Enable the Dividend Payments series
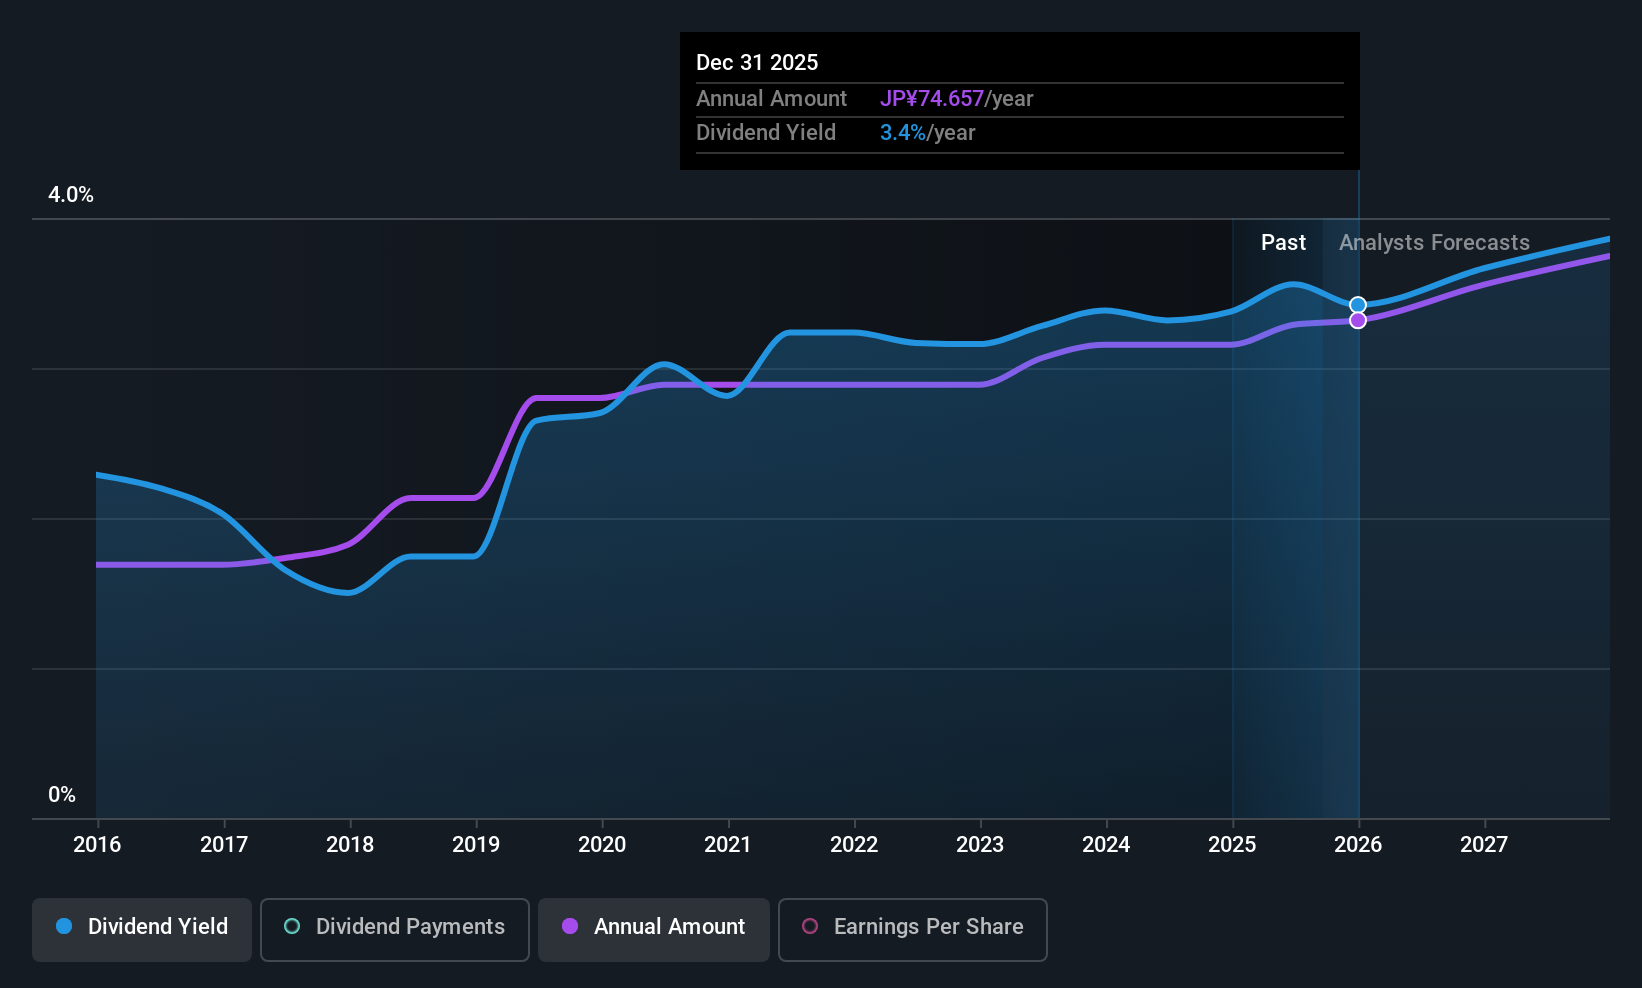The width and height of the screenshot is (1642, 988). tap(395, 929)
